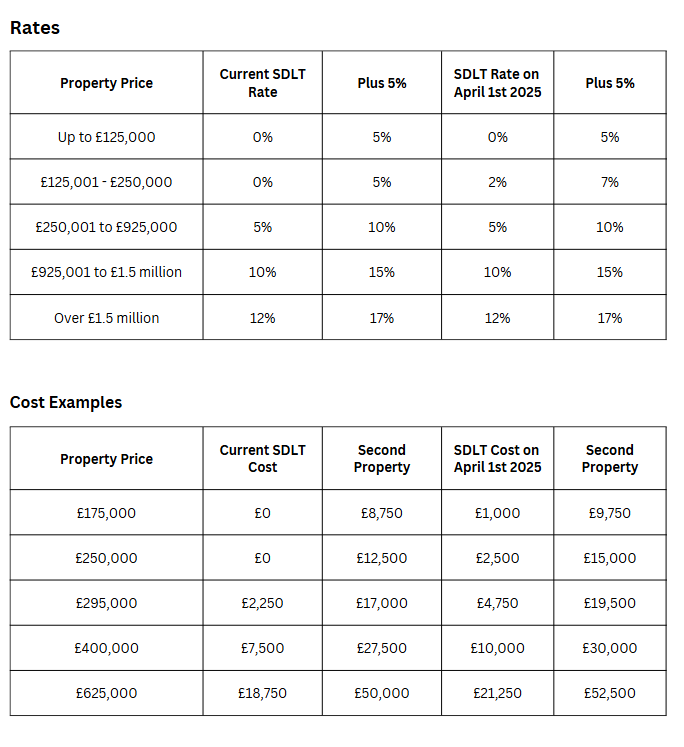Viewport: 684px width, 747px height.
Task: Click the £9,750 cost cell
Action: (x=610, y=513)
